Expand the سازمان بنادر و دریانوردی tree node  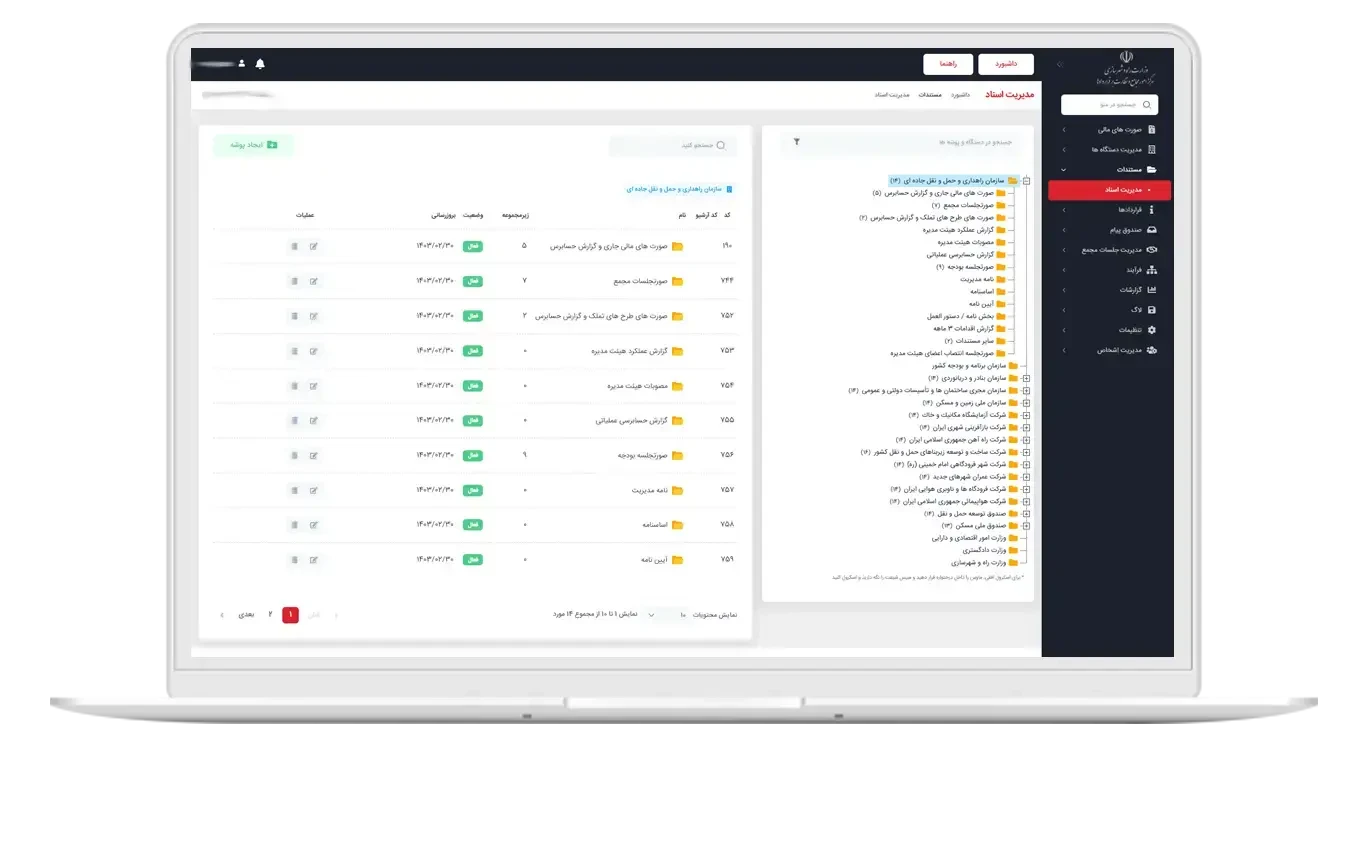coord(1026,378)
